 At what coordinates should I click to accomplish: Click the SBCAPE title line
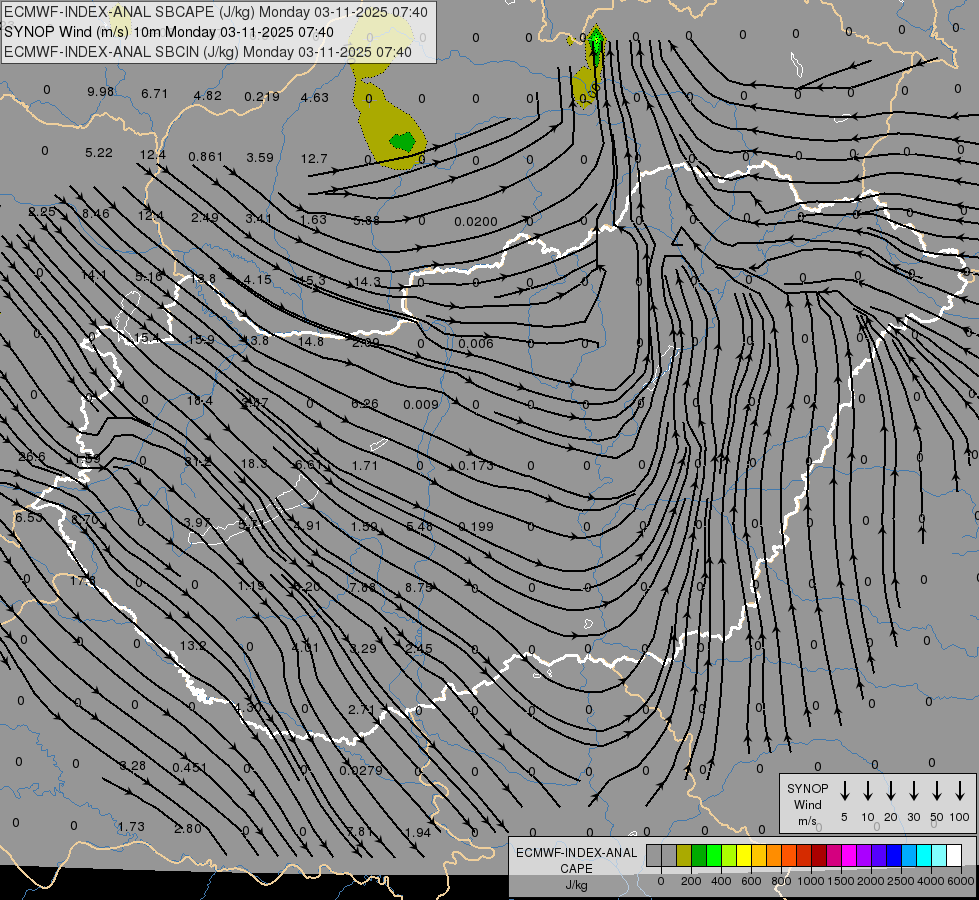[x=216, y=12]
